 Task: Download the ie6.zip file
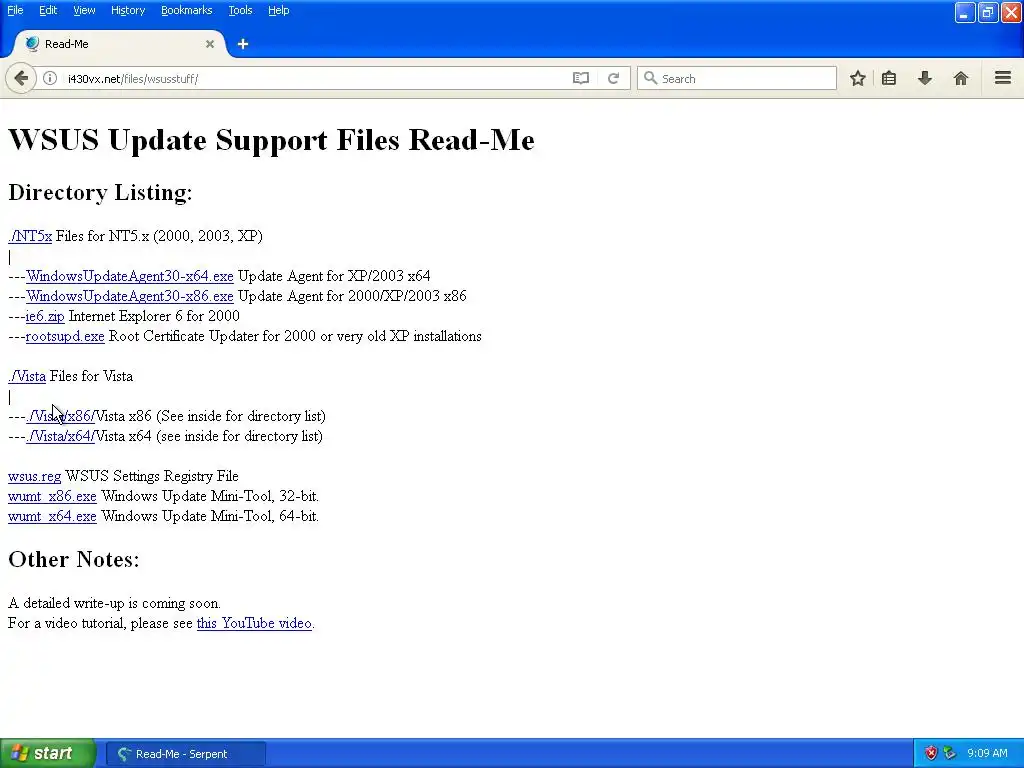click(45, 316)
